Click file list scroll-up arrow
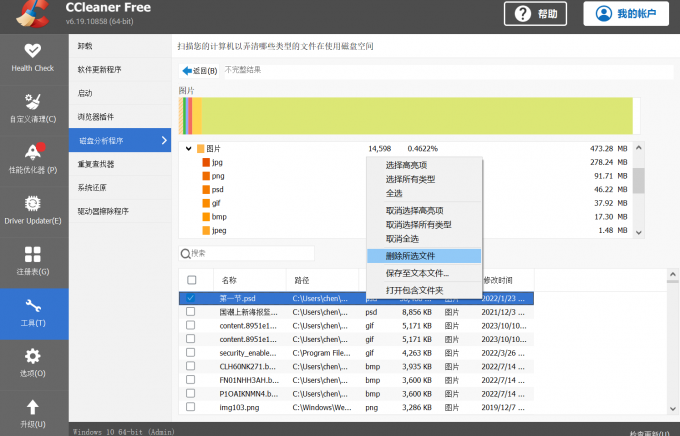680x436 pixels. click(x=673, y=275)
